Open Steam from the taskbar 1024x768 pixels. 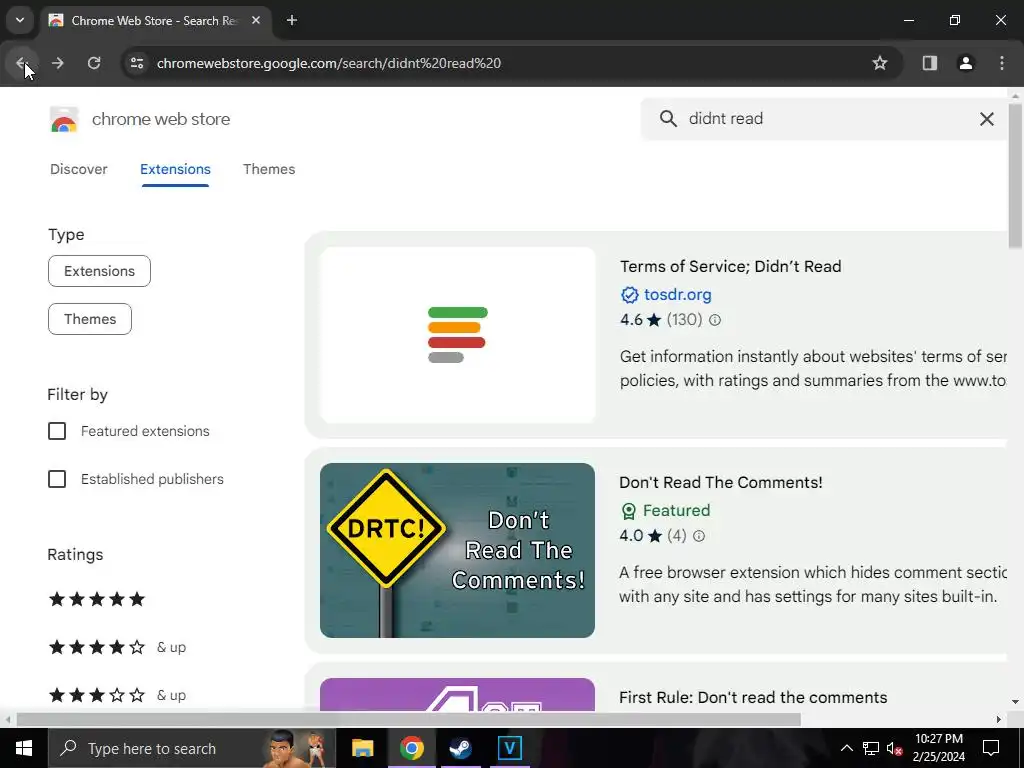pyautogui.click(x=460, y=748)
